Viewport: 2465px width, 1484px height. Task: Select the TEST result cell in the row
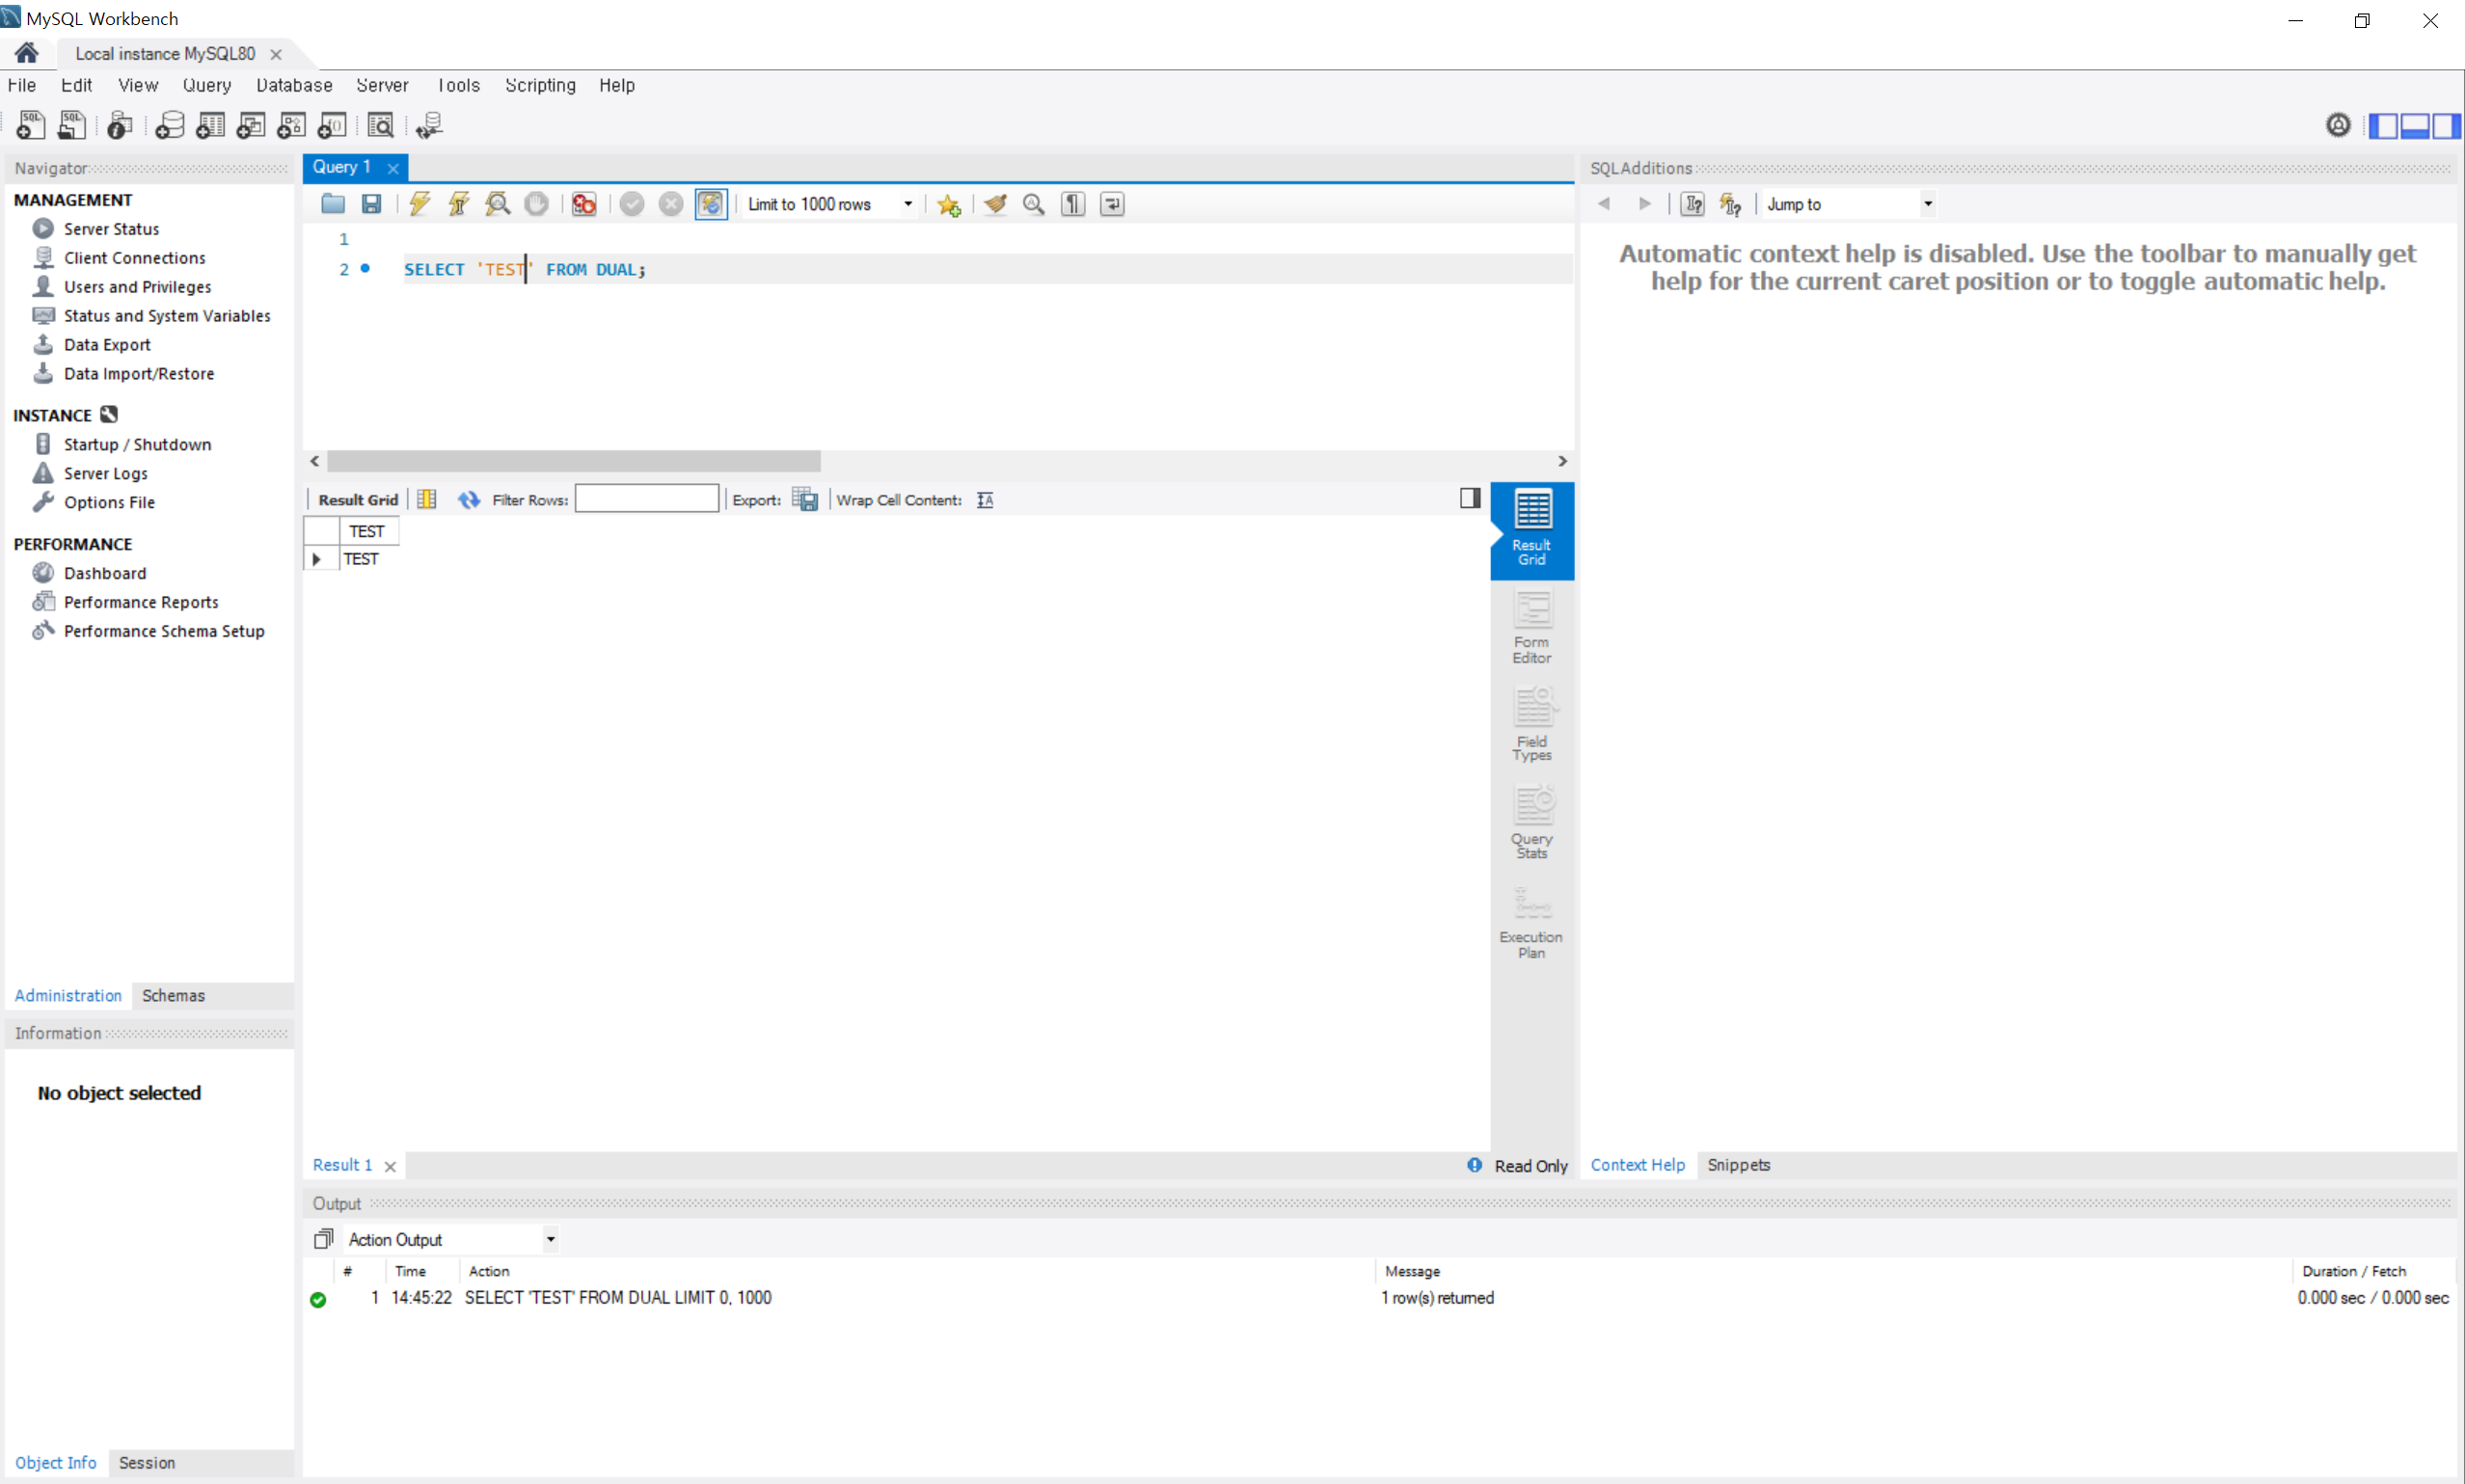pos(370,559)
